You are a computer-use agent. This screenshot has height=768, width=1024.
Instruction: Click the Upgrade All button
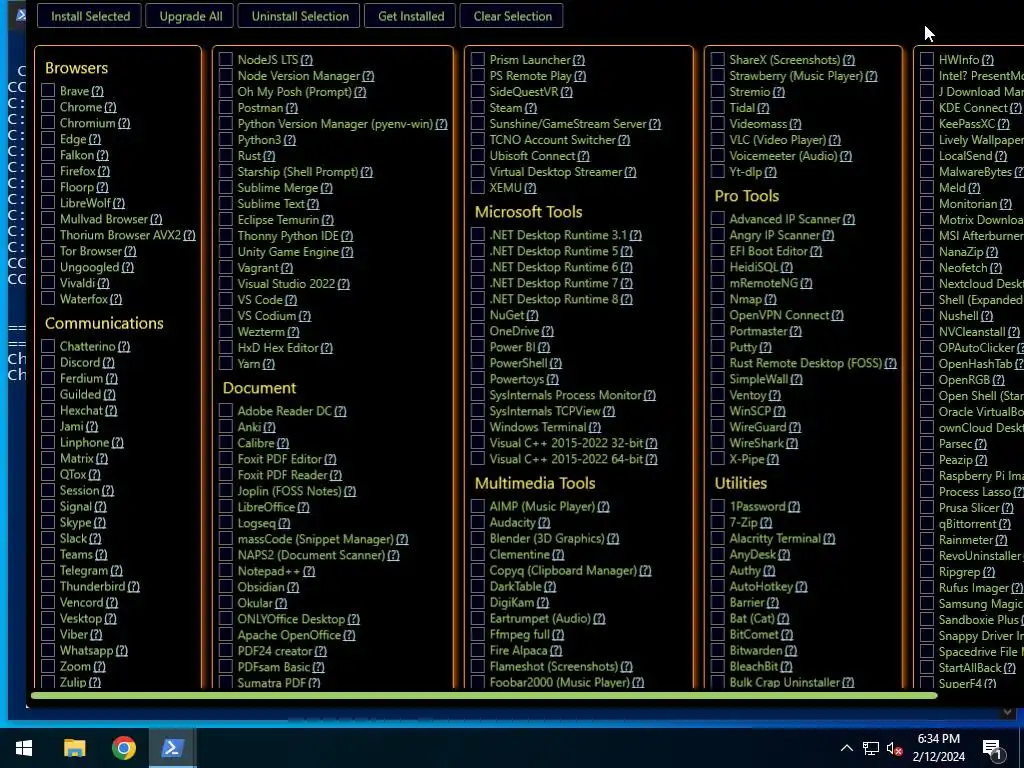click(x=191, y=16)
